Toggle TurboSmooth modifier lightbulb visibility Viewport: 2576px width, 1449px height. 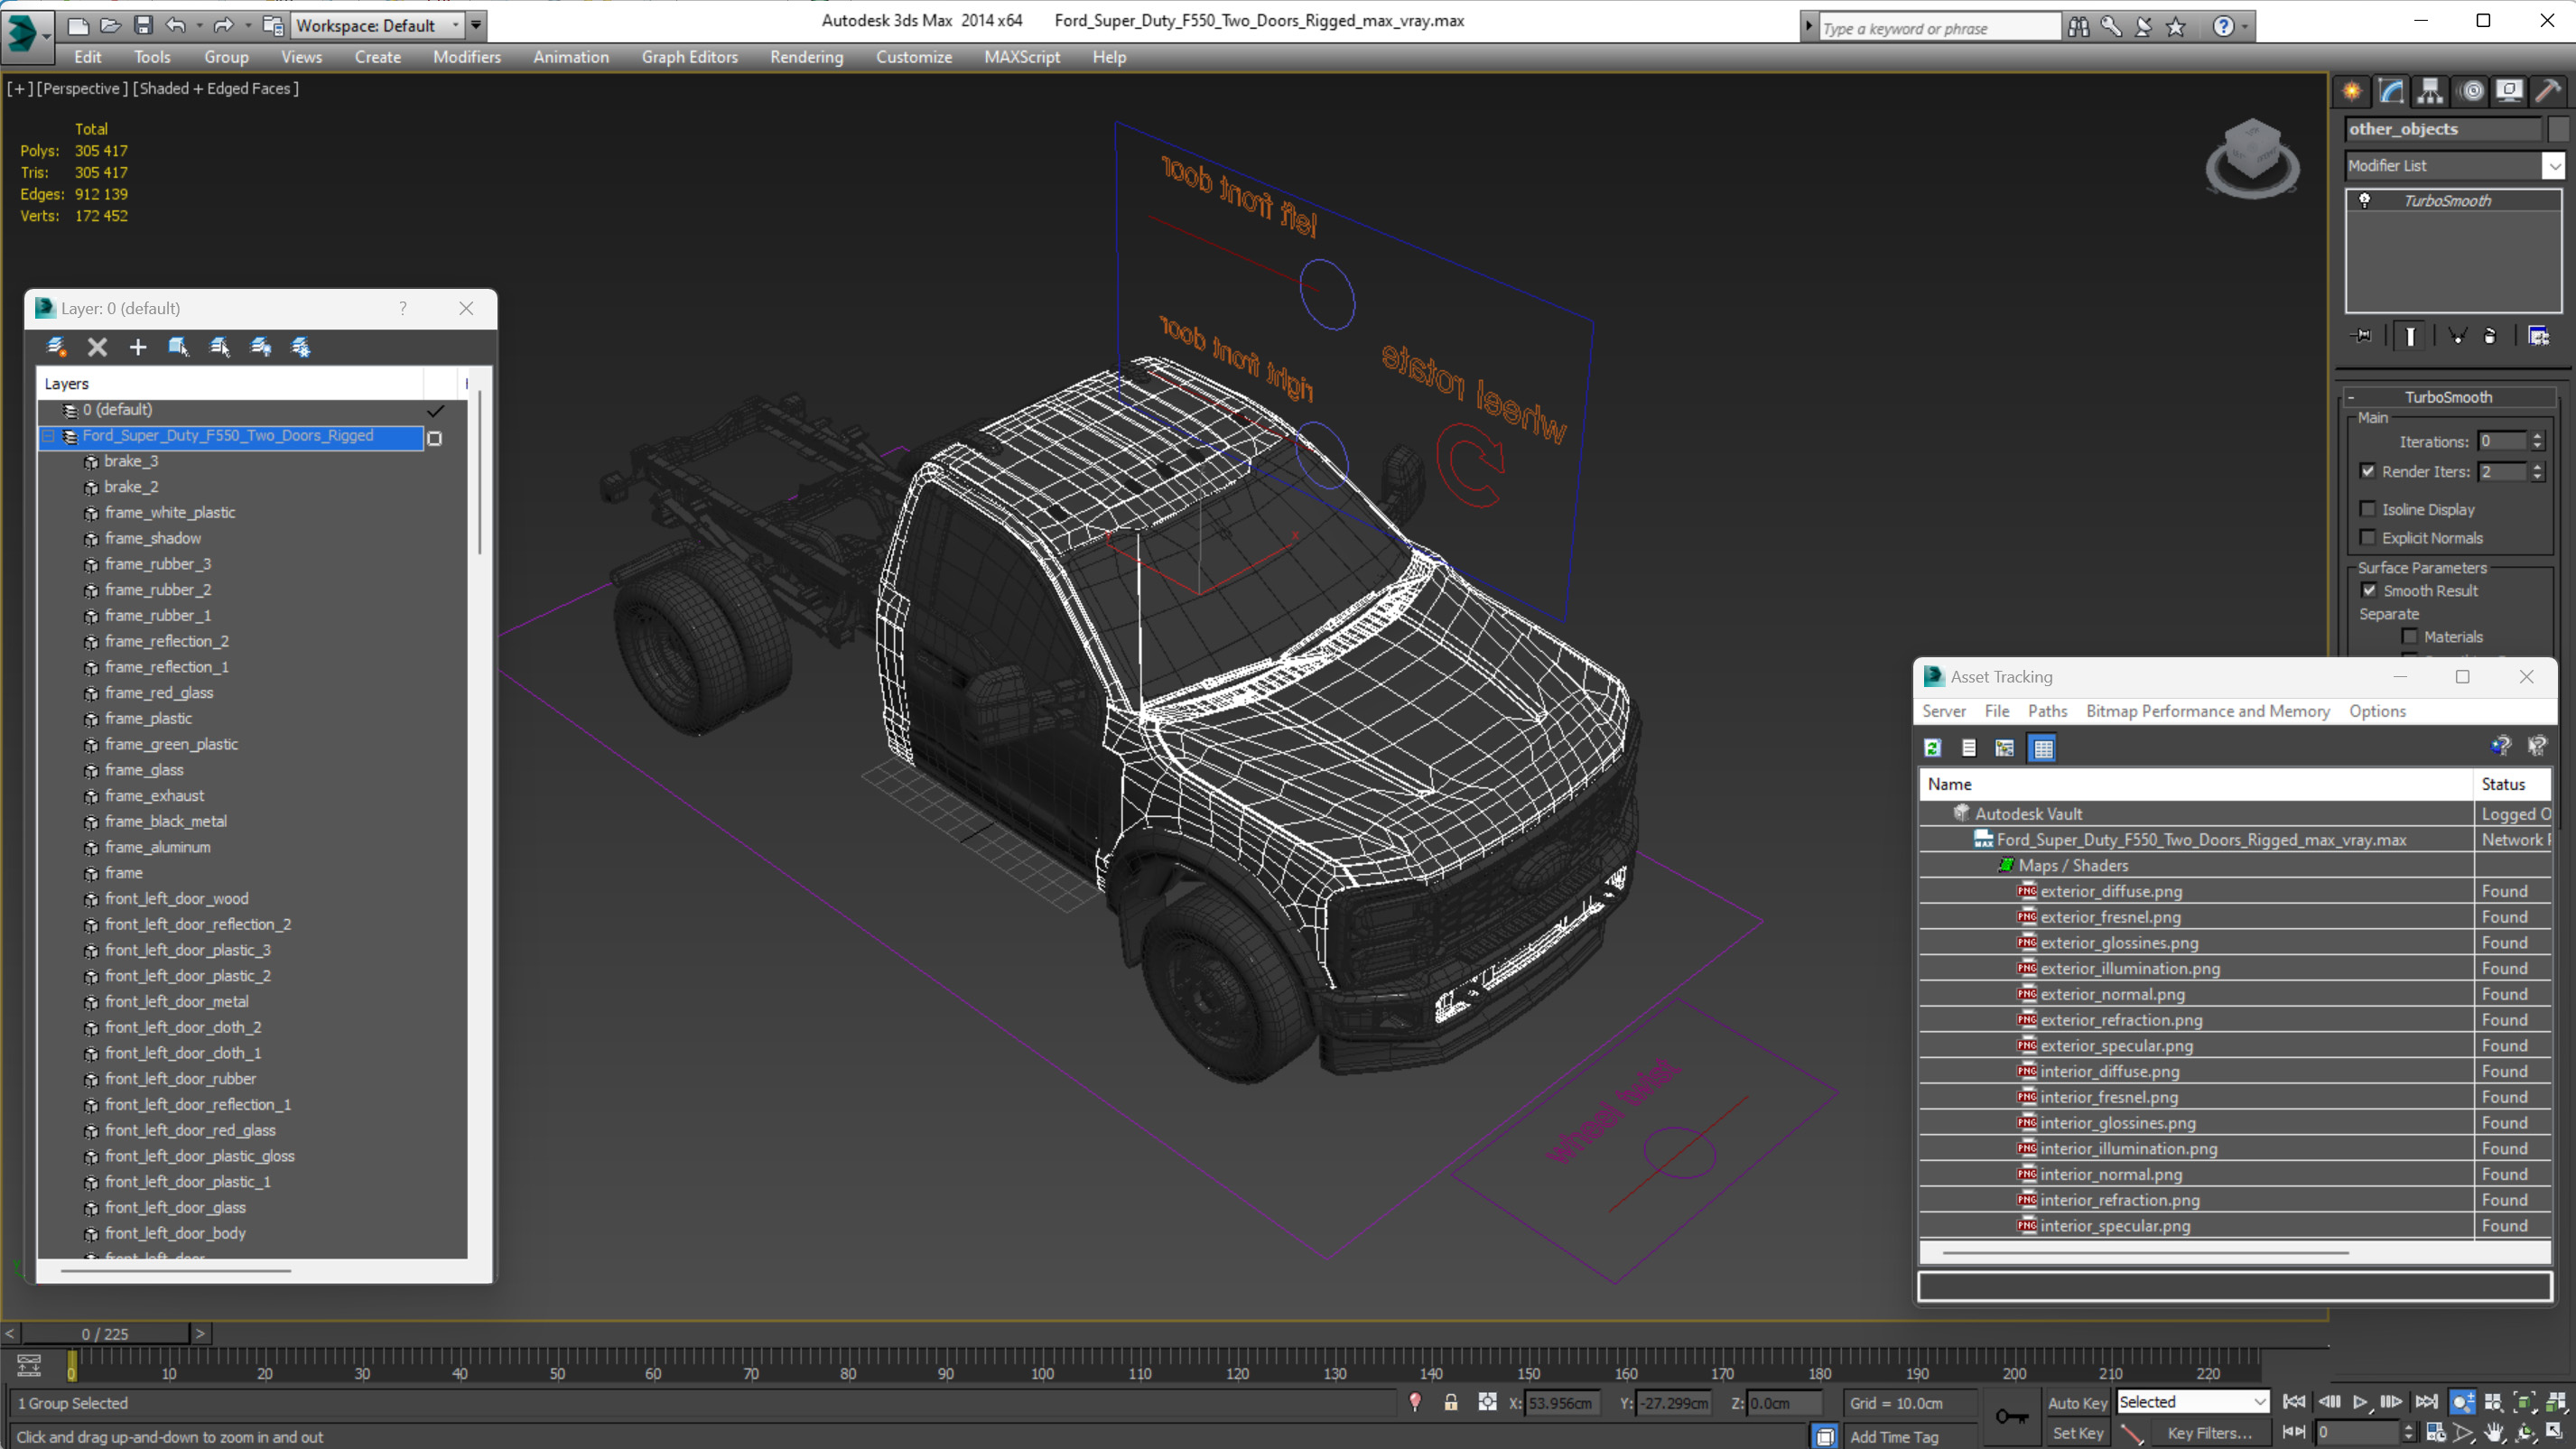tap(2365, 200)
